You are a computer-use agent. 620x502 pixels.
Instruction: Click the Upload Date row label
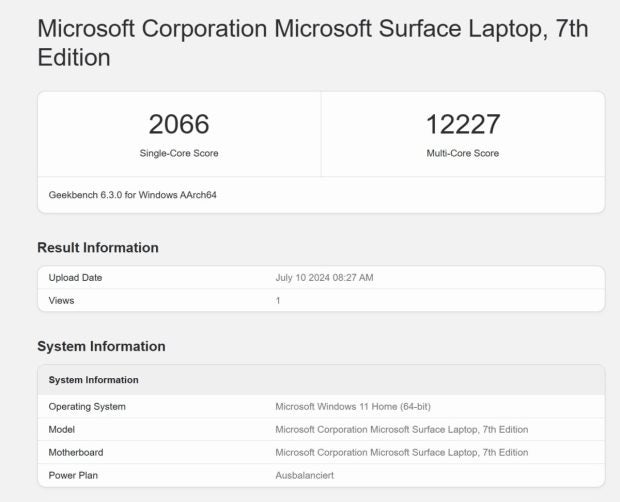[75, 278]
